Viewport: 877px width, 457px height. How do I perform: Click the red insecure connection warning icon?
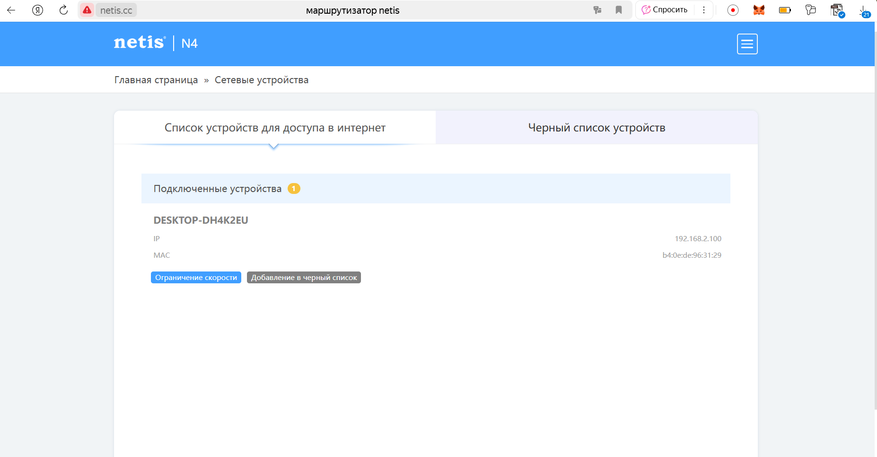87,10
